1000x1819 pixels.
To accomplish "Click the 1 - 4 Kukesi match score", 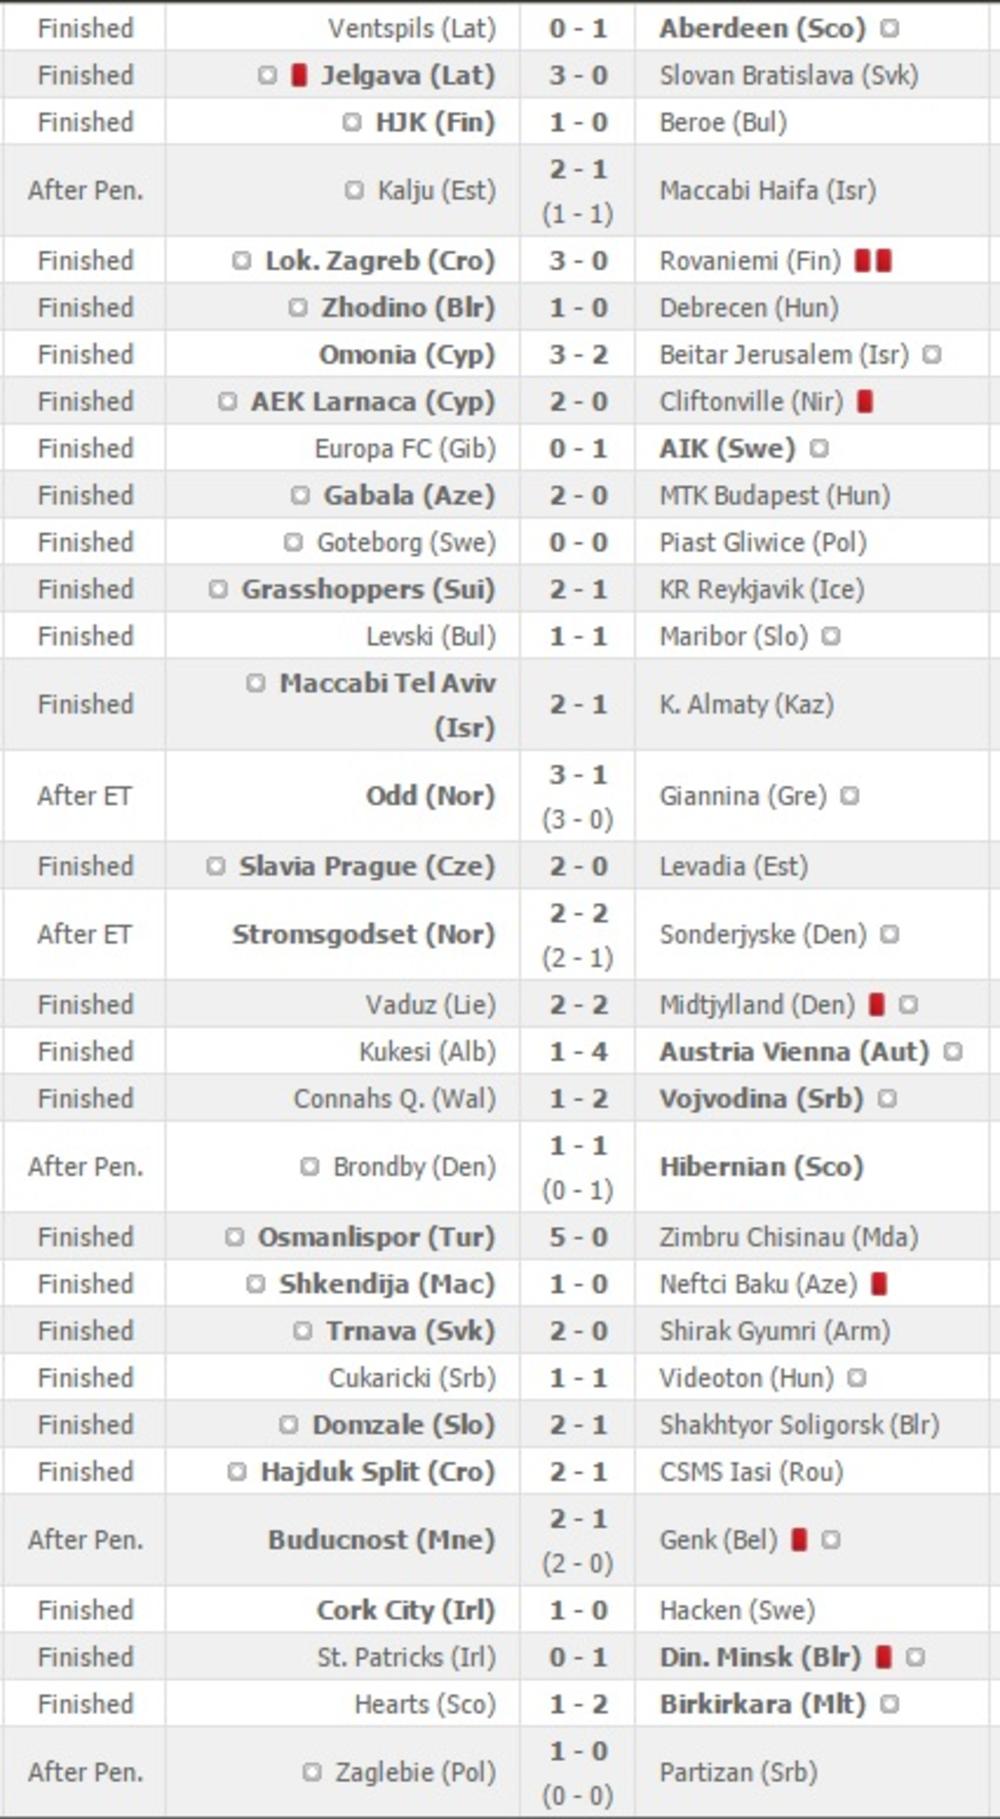I will coord(578,1052).
